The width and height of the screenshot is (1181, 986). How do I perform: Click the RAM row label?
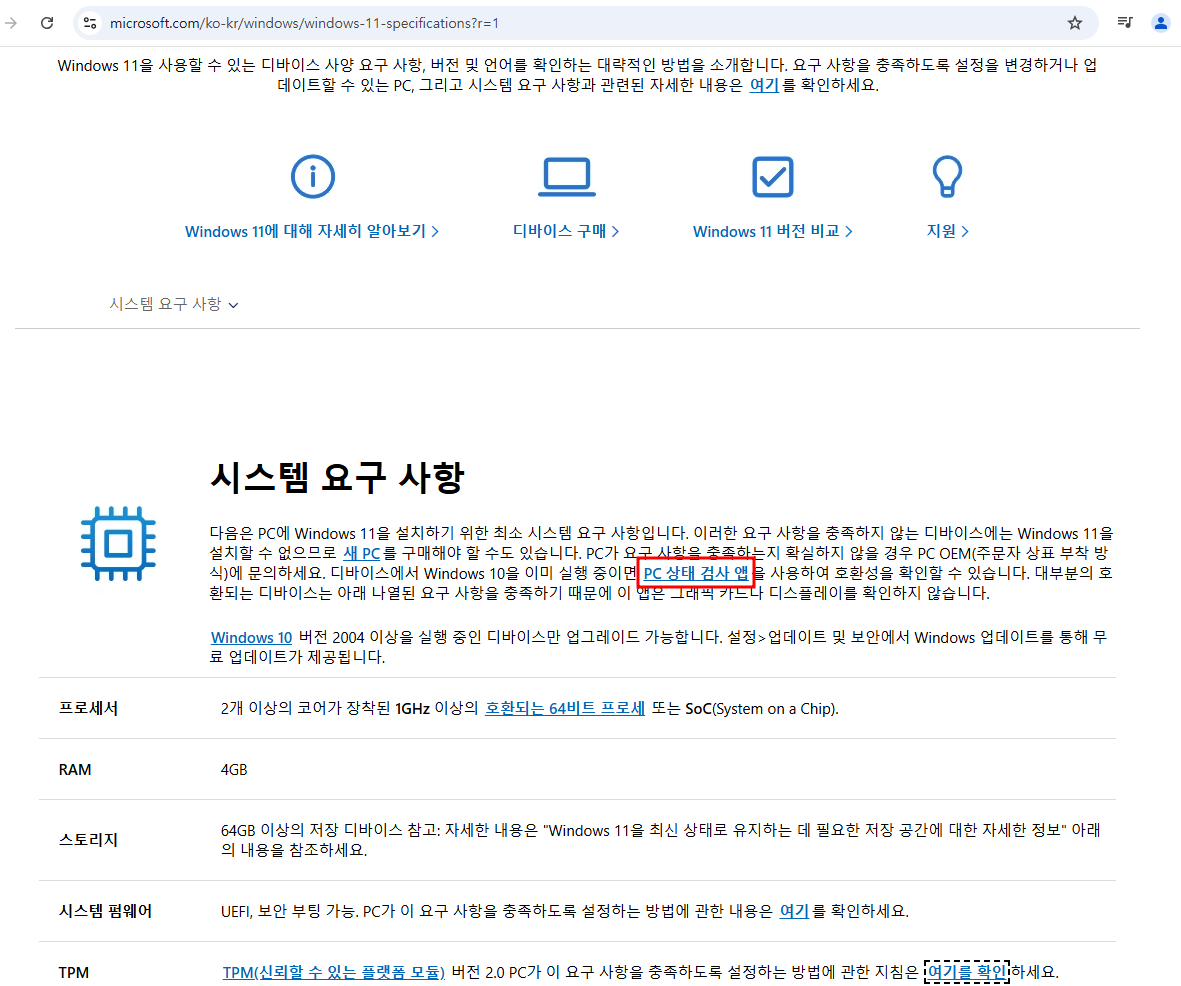[x=75, y=769]
